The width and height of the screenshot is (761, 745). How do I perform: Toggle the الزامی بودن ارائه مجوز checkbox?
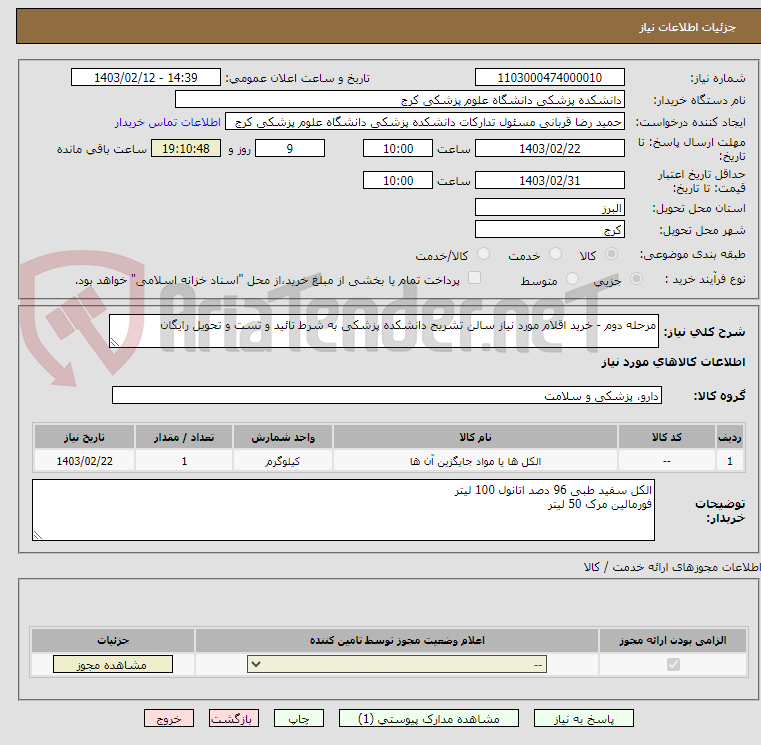[673, 664]
